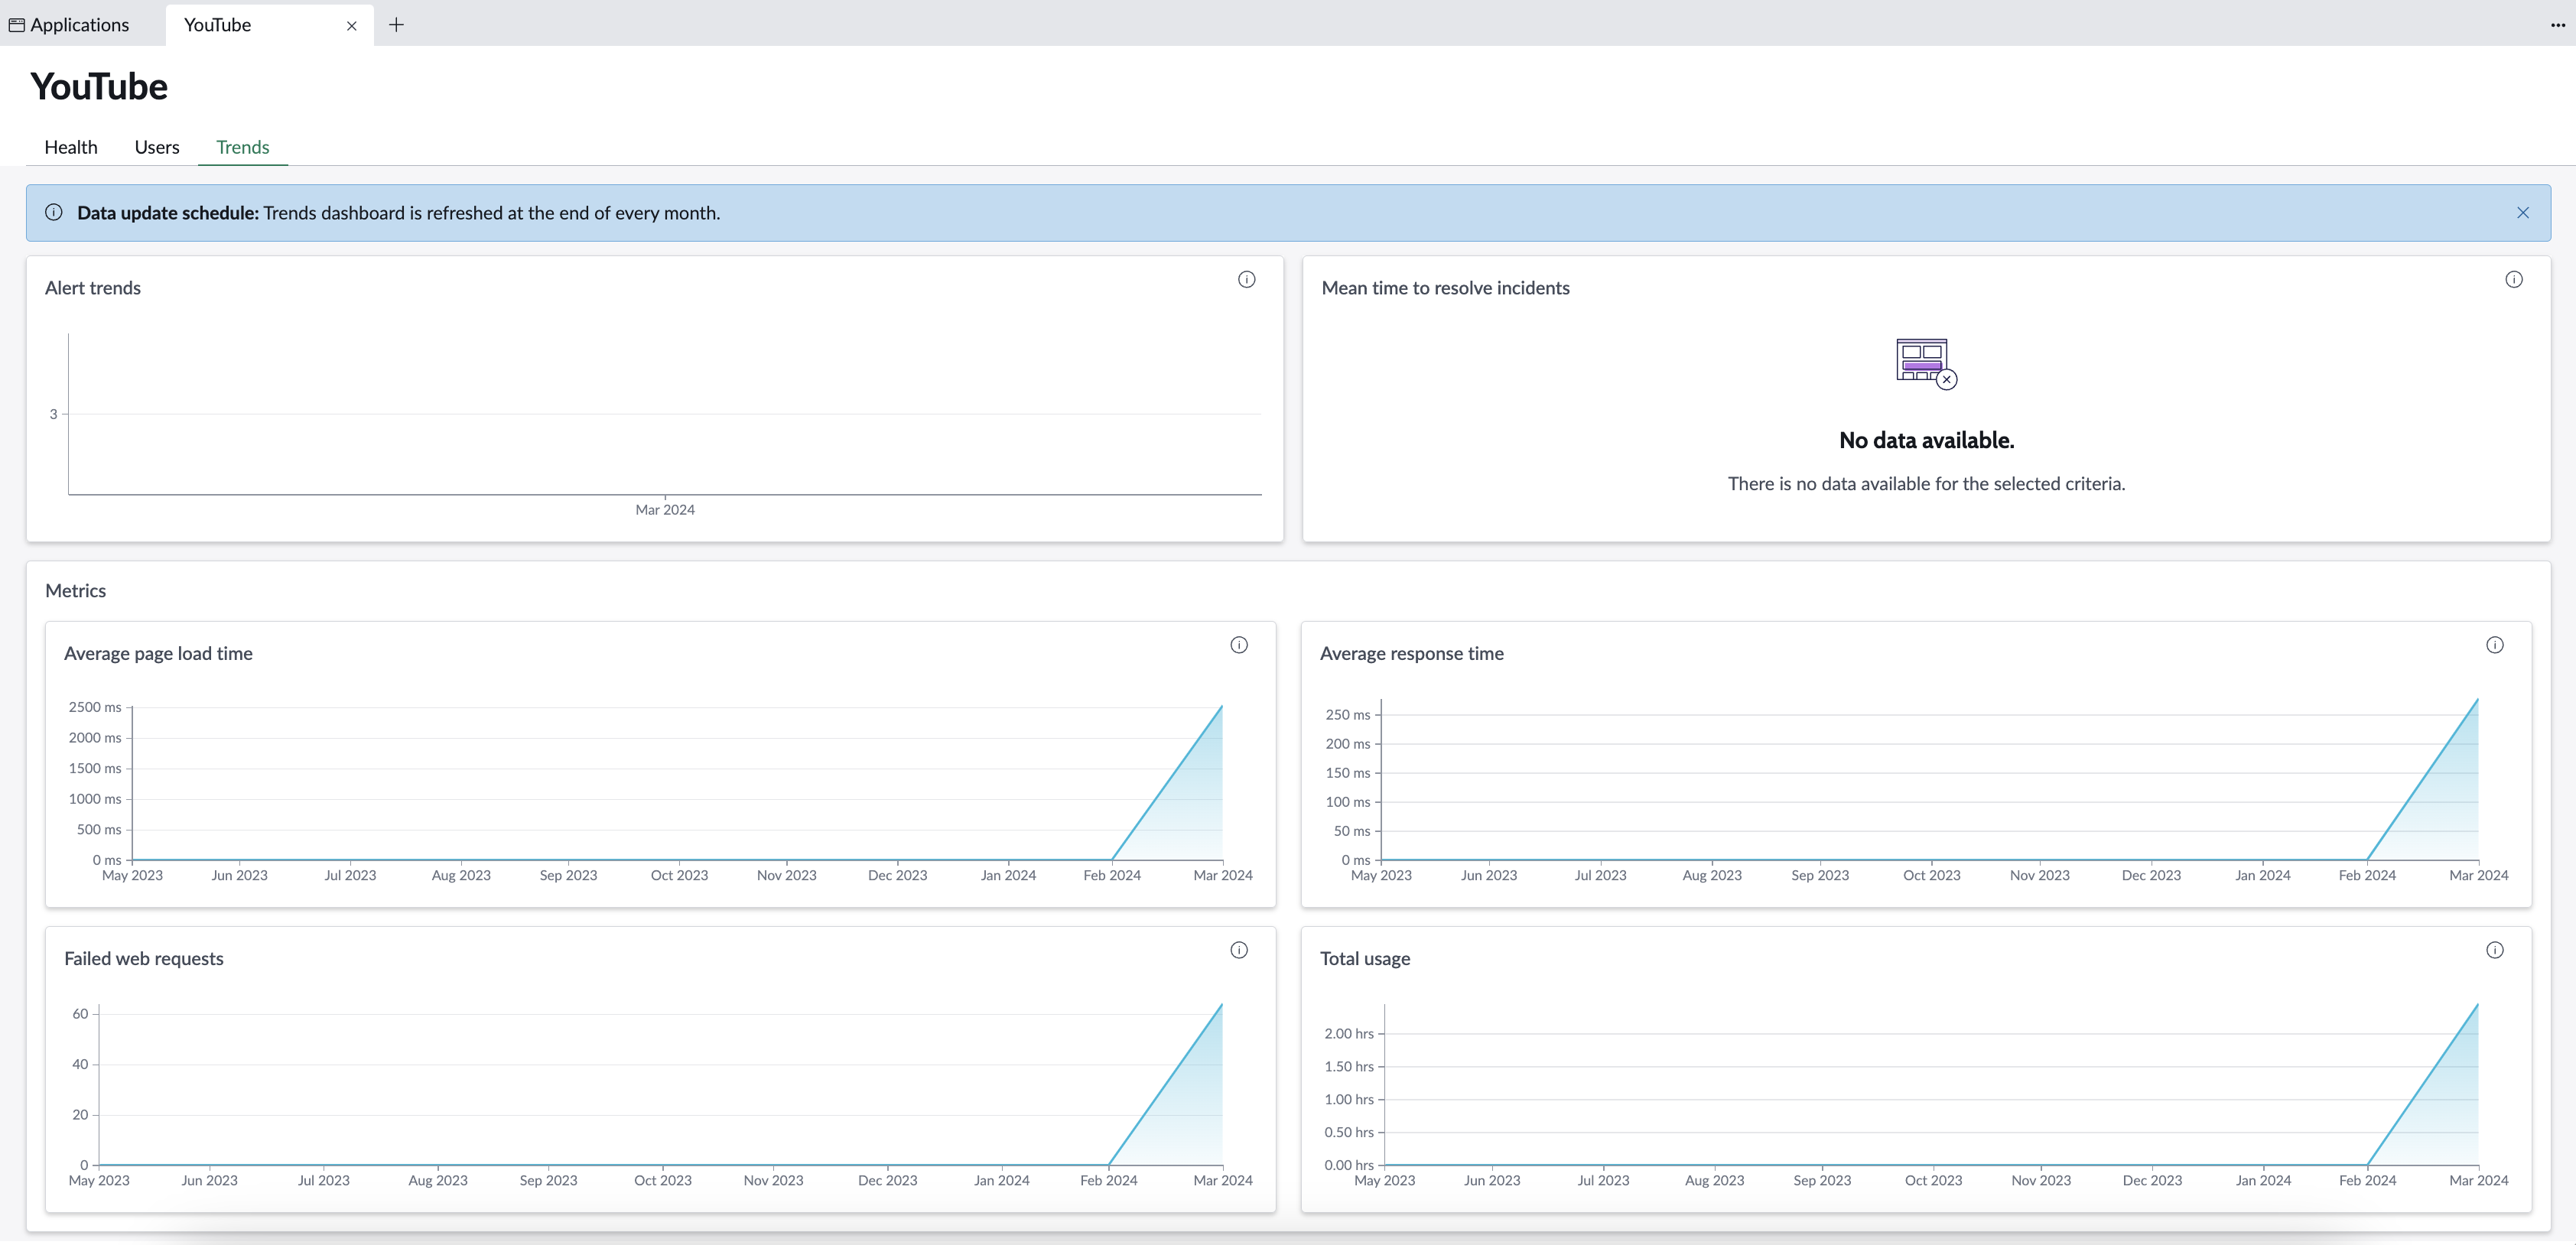2576x1245 pixels.
Task: Show info for Average response time
Action: (2494, 645)
